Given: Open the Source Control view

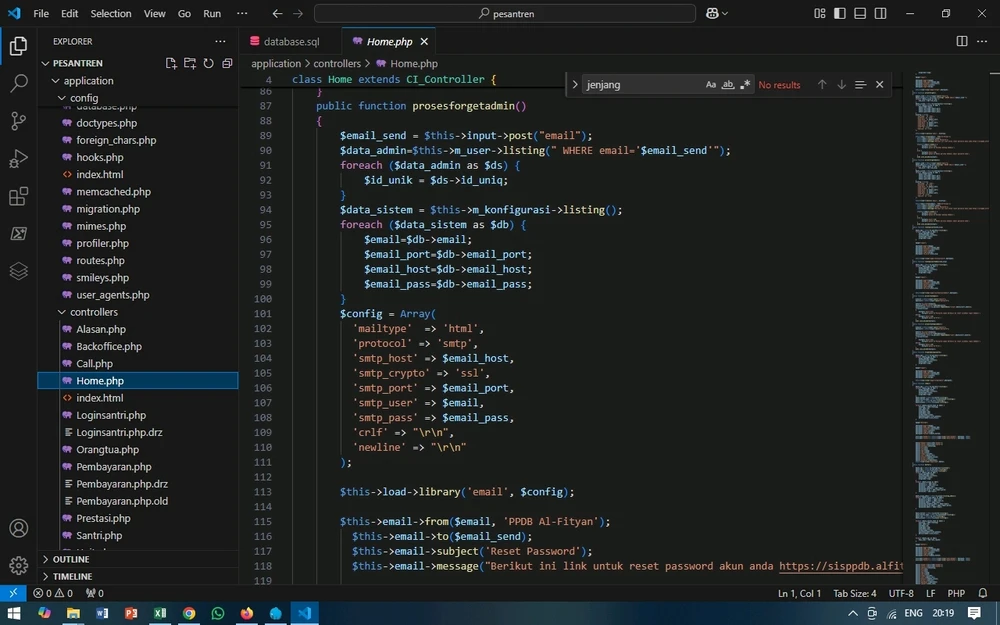Looking at the screenshot, I should tap(18, 121).
